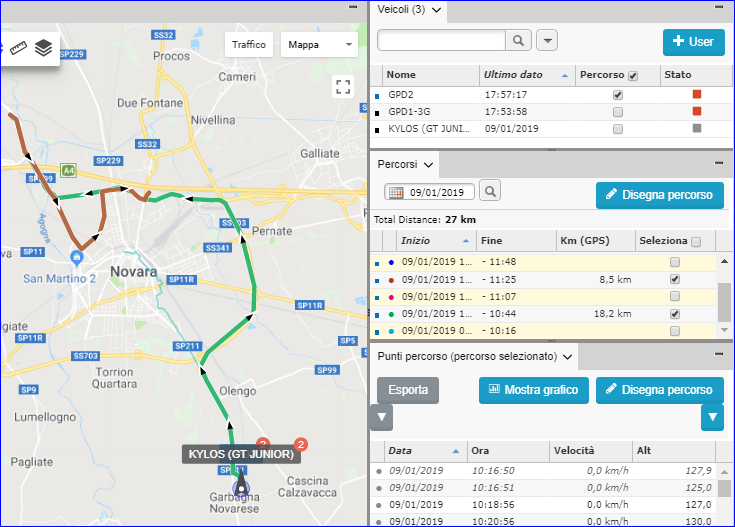The width and height of the screenshot is (735, 527).
Task: Toggle fullscreen map view
Action: pos(343,87)
